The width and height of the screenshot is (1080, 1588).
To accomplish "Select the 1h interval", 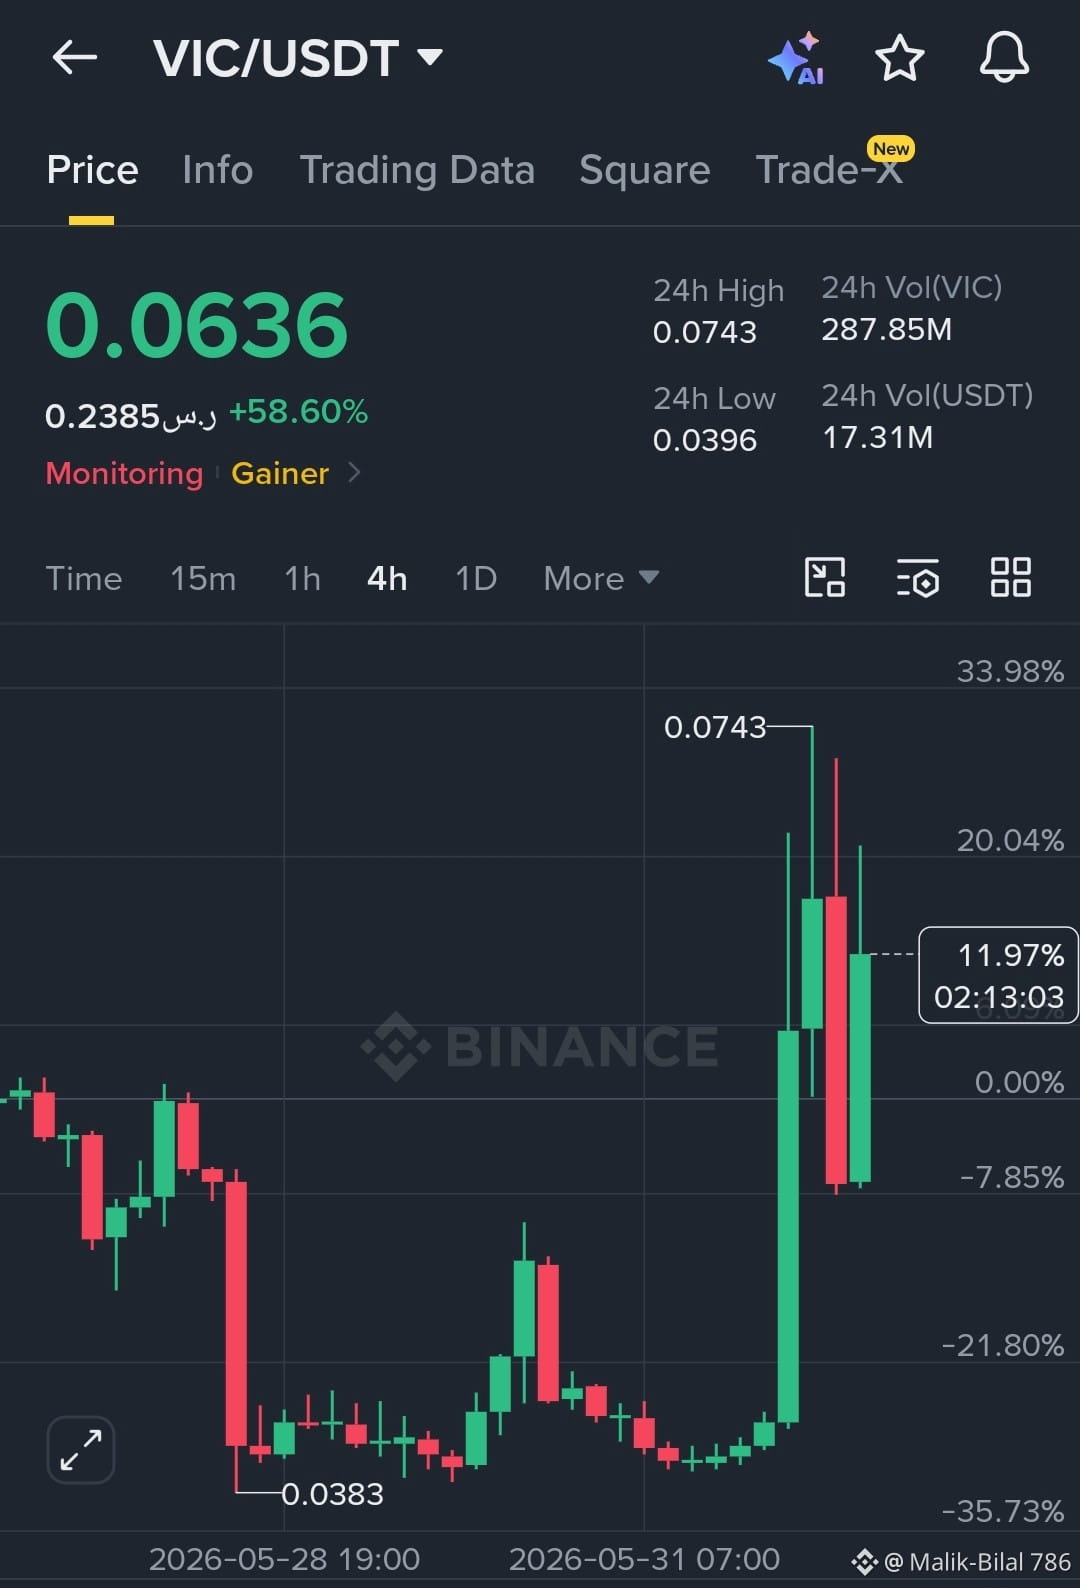I will coord(302,578).
